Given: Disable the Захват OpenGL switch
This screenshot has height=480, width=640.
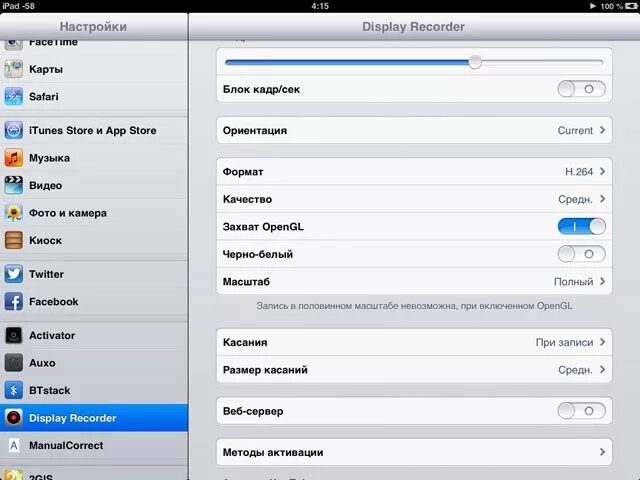Looking at the screenshot, I should (581, 227).
